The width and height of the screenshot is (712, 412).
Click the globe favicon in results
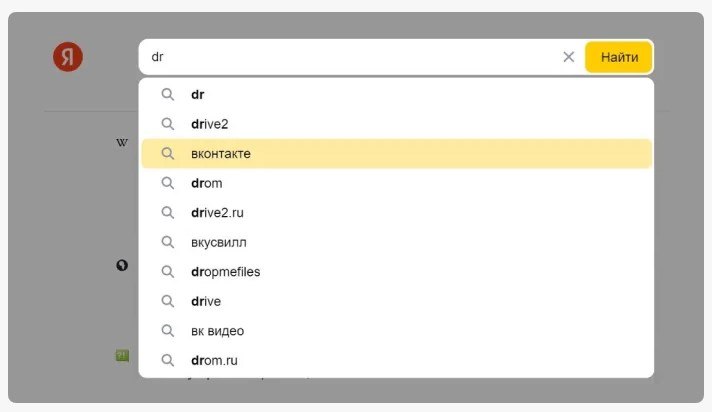pos(122,265)
